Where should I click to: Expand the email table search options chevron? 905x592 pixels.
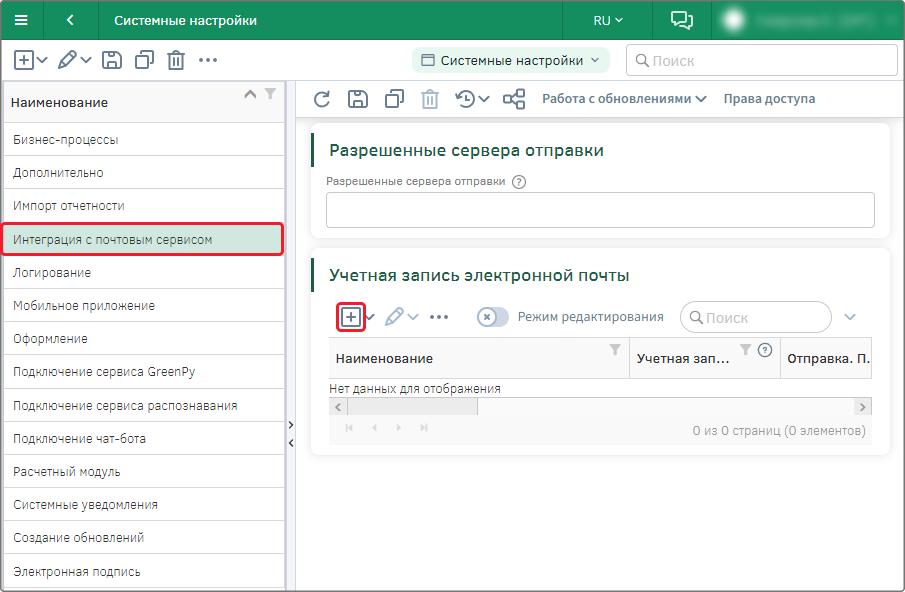[x=850, y=317]
